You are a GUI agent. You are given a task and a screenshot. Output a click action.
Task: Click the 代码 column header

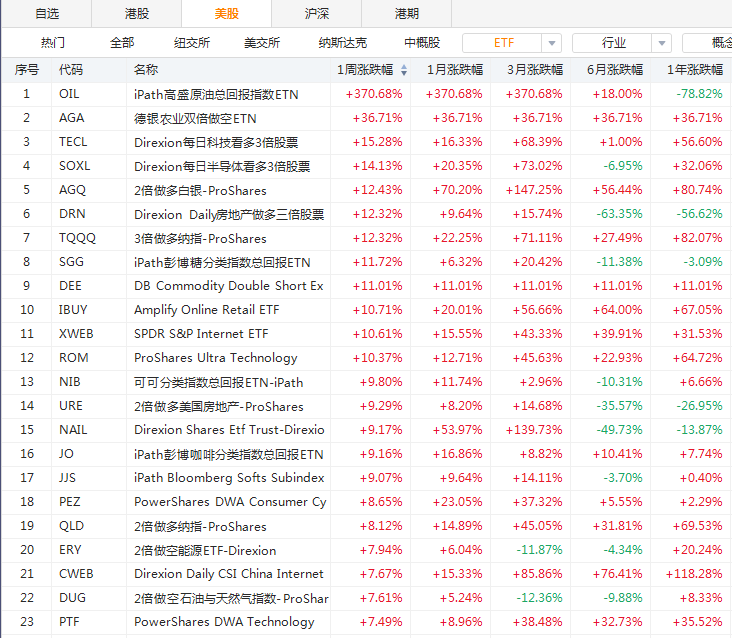point(71,70)
